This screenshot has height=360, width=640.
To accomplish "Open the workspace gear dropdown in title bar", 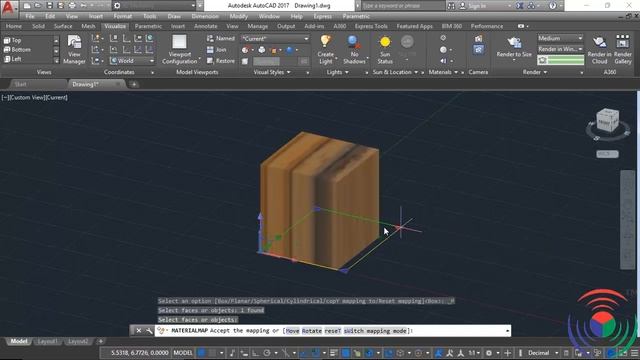I will pyautogui.click(x=155, y=6).
